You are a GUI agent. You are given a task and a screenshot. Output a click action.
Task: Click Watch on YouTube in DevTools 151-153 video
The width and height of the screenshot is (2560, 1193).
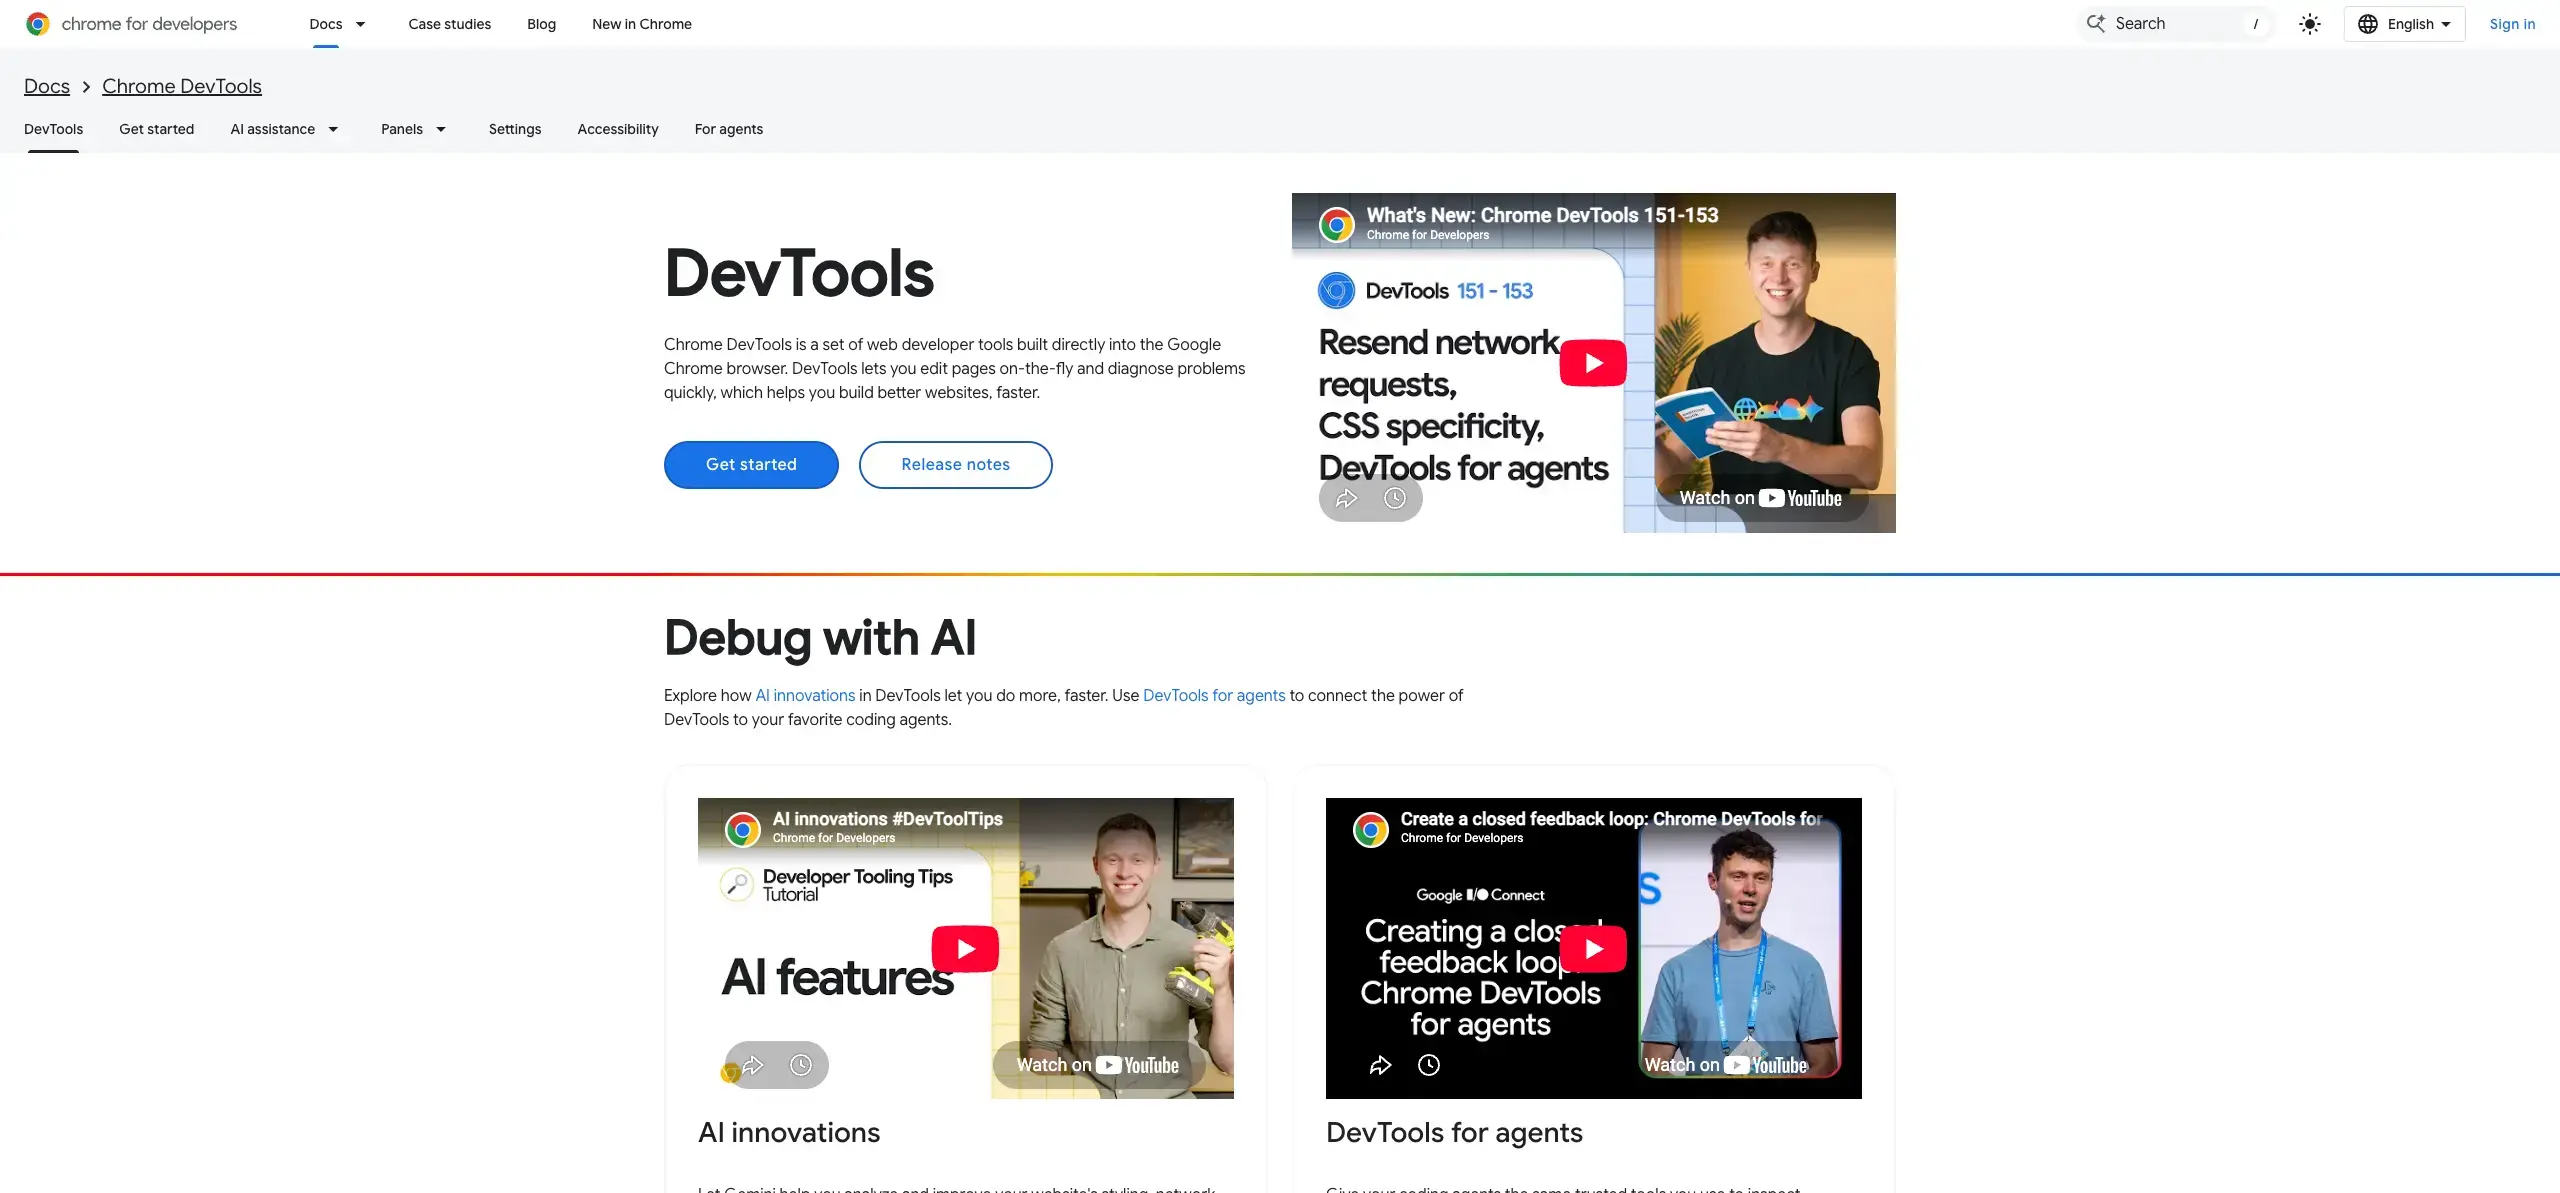point(1760,498)
